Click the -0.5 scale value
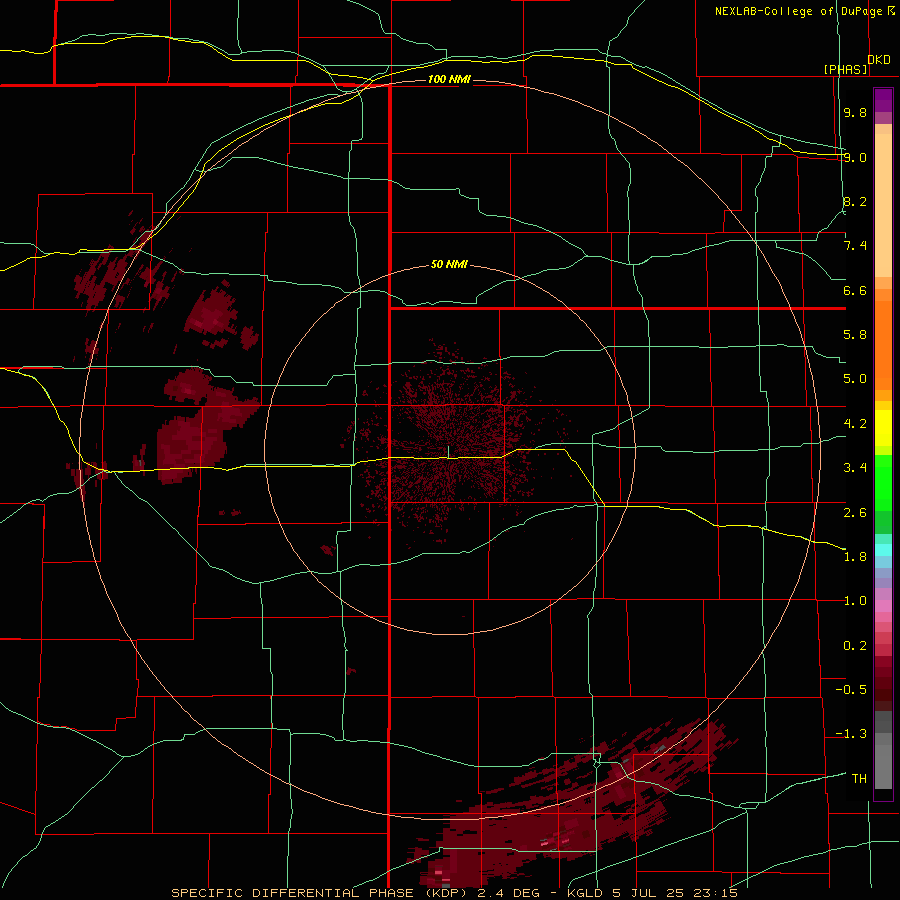The height and width of the screenshot is (900, 900). coord(851,689)
